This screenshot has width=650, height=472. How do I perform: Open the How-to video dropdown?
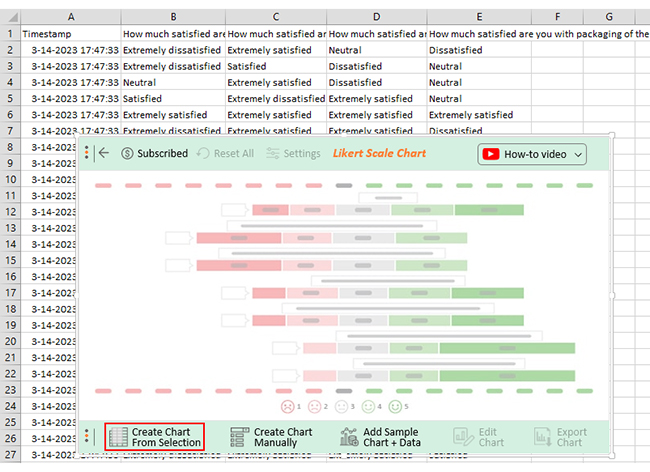532,154
